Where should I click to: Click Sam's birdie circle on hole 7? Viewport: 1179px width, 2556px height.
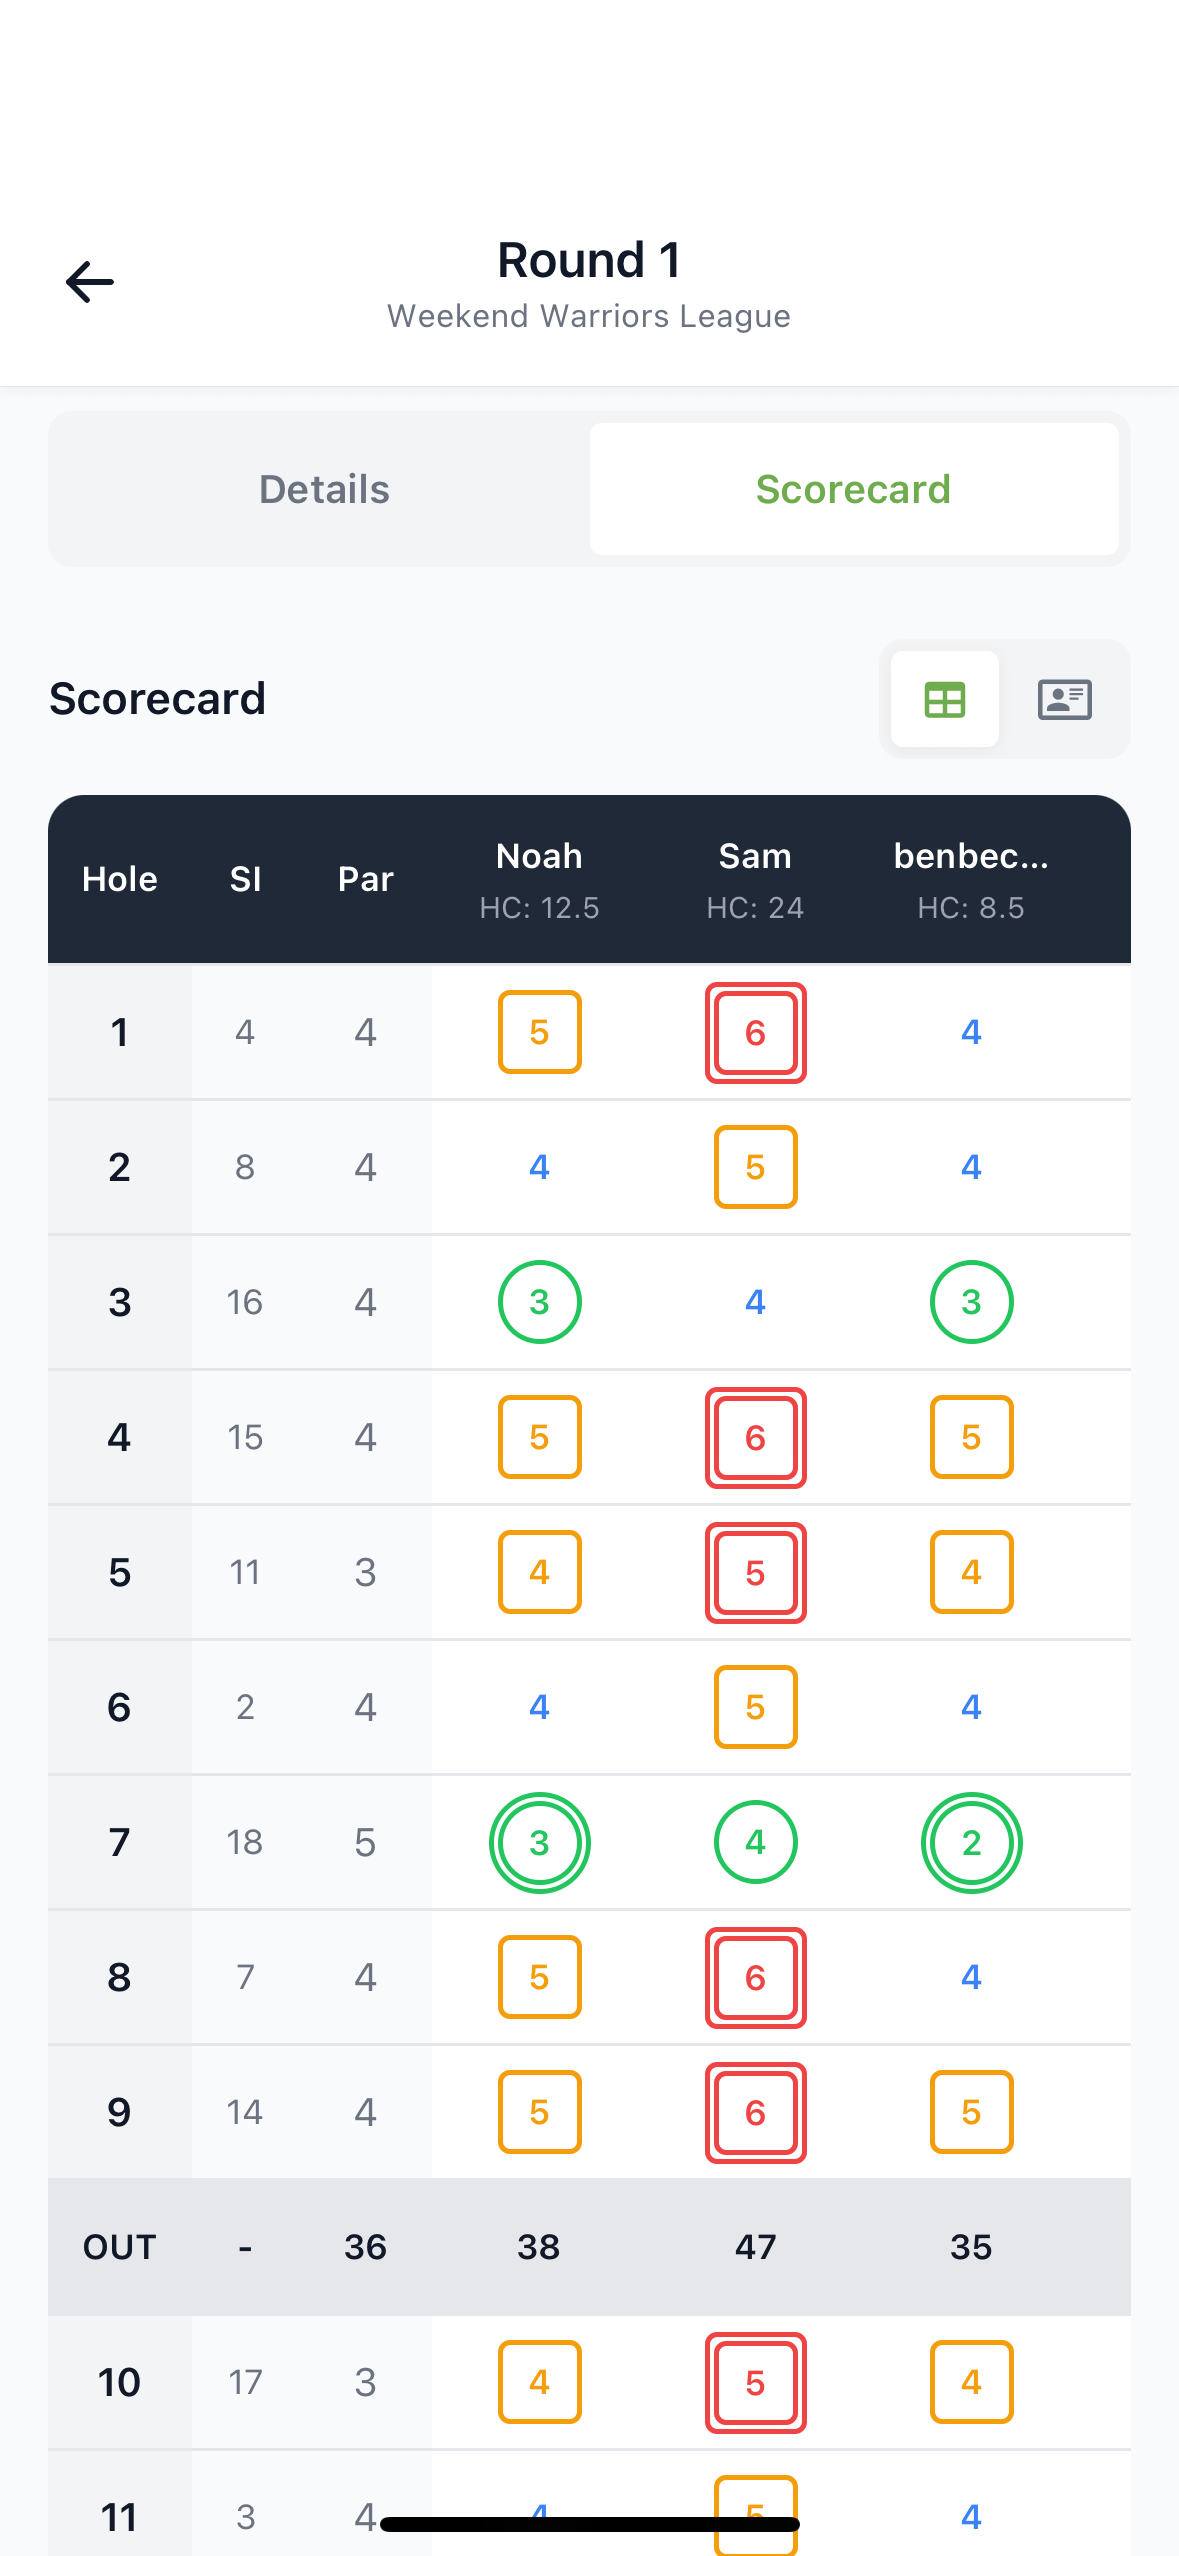pos(755,1842)
